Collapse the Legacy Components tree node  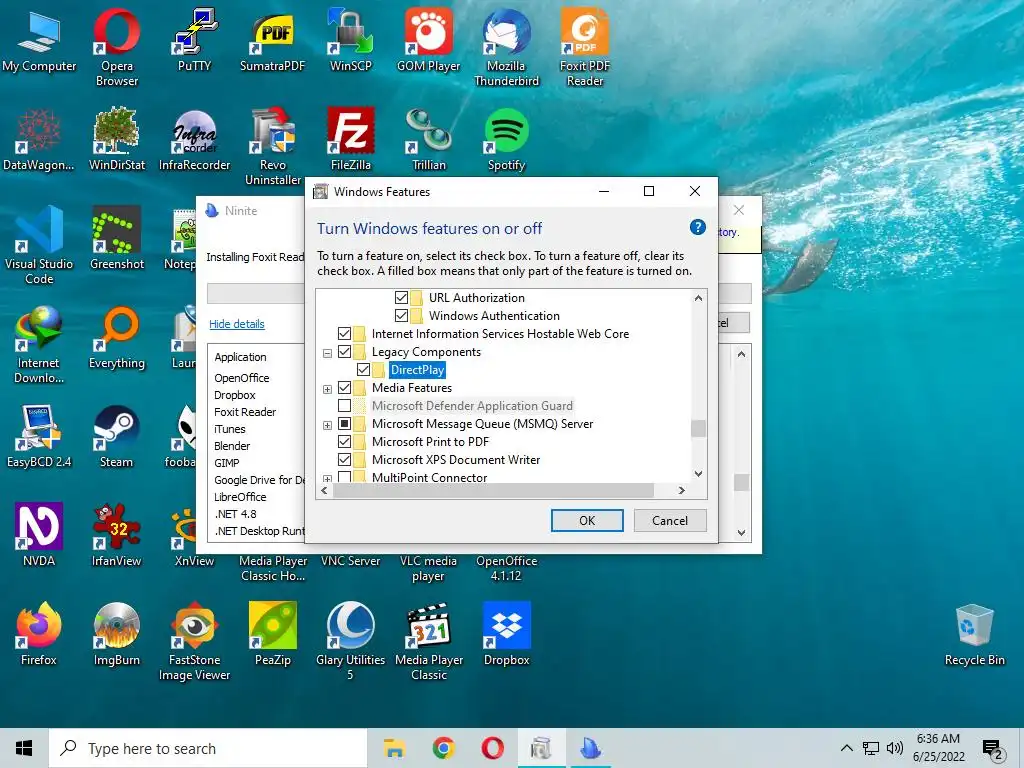pos(327,353)
